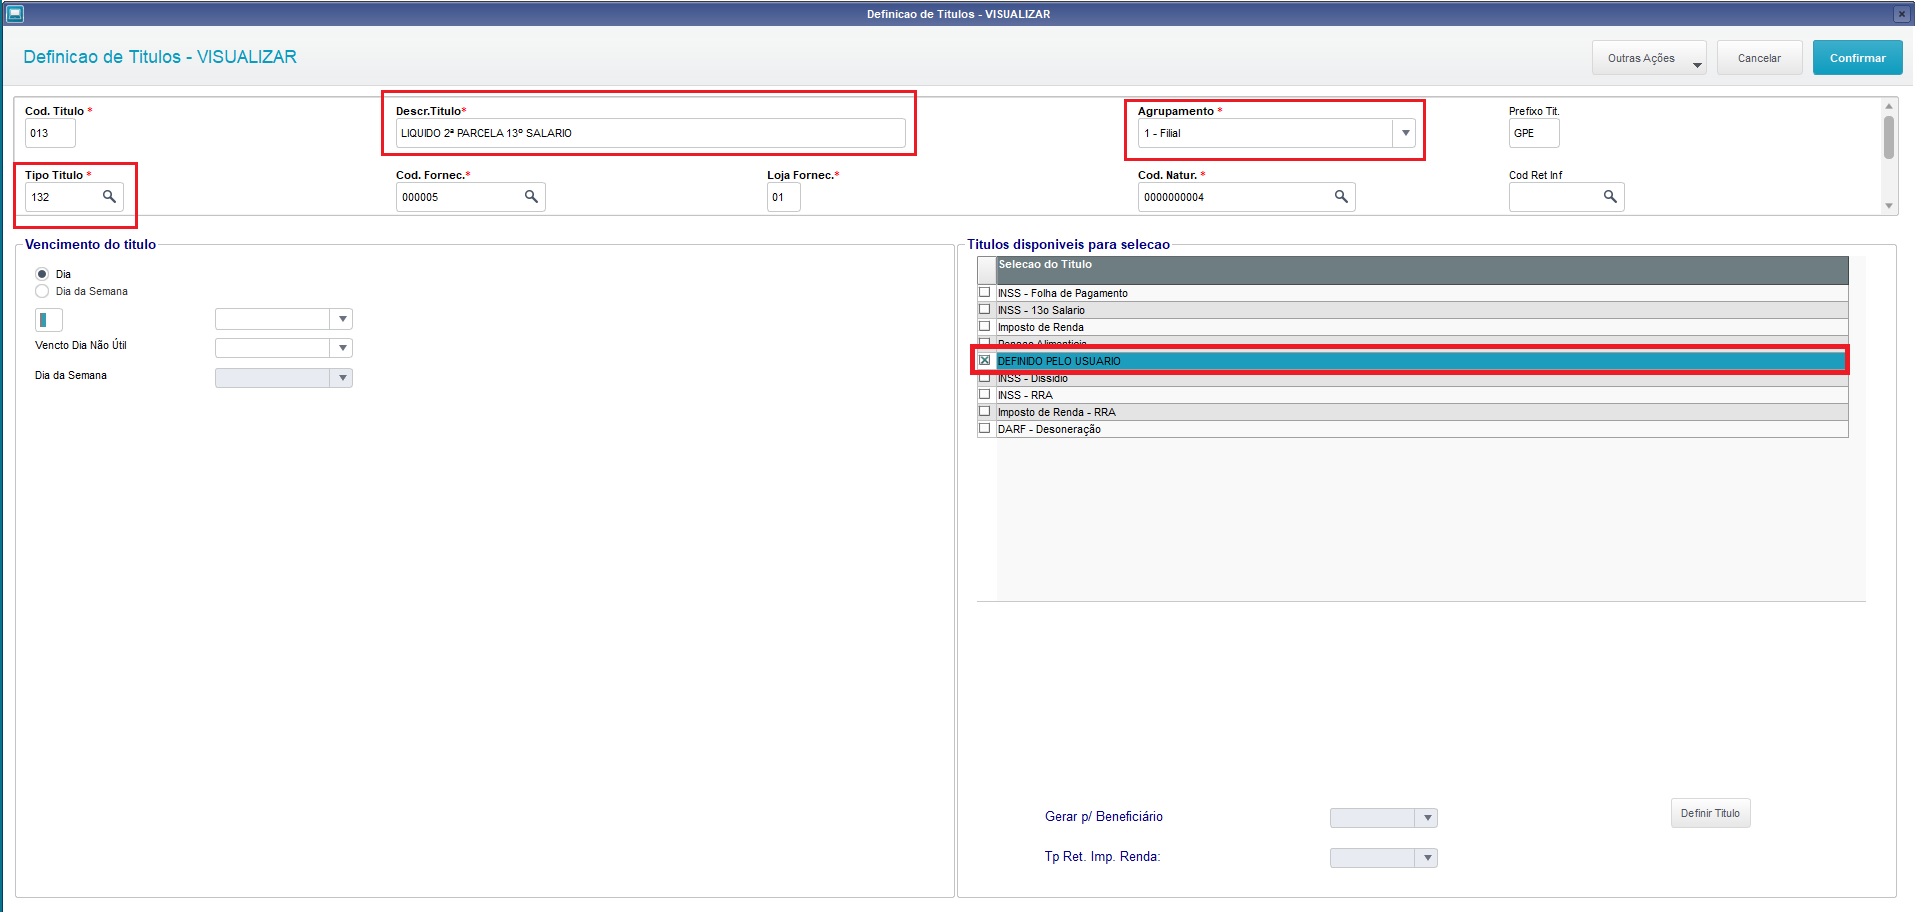1928x918 pixels.
Task: Open the Tp Ret. Imp. Renda dropdown
Action: click(1428, 858)
